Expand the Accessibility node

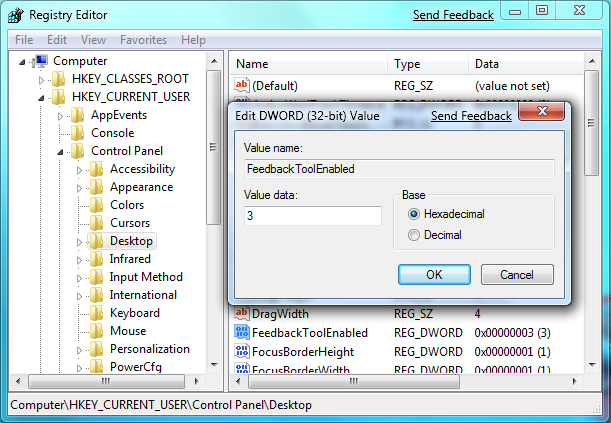pos(79,170)
